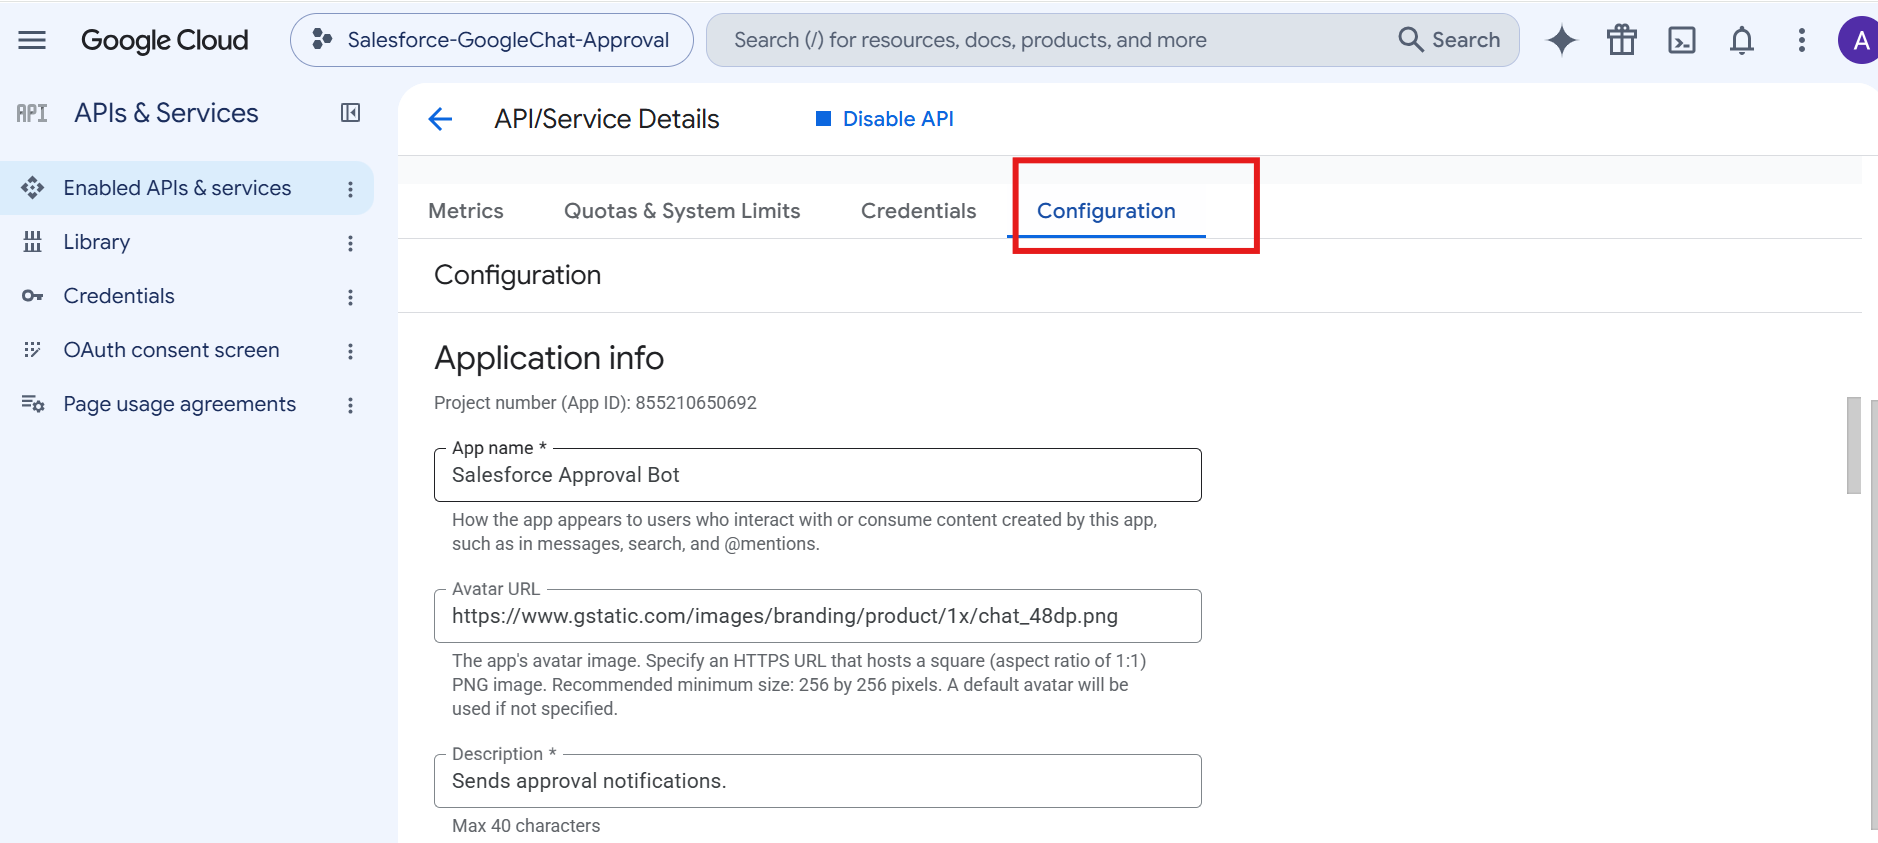This screenshot has height=843, width=1878.
Task: Activate Cloud Shell terminal icon
Action: click(1682, 40)
